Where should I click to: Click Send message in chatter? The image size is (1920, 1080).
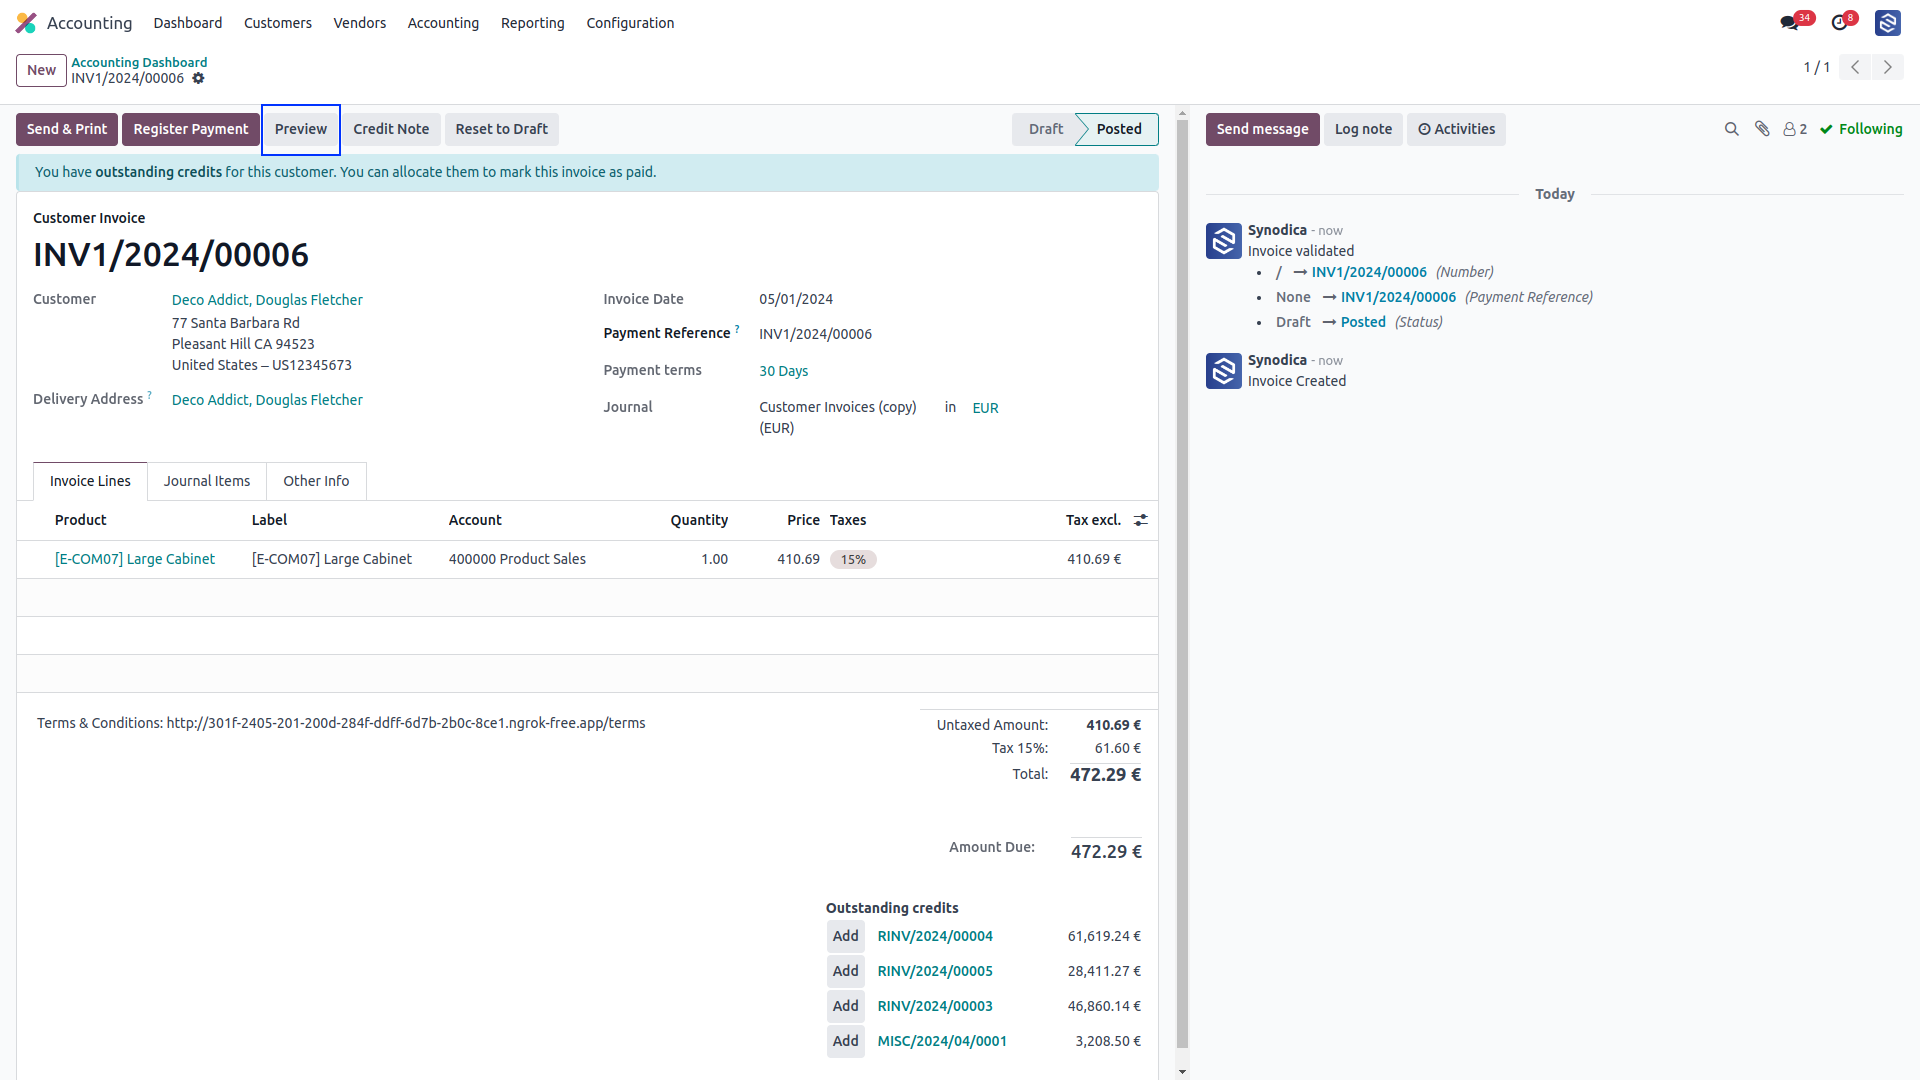[1262, 129]
